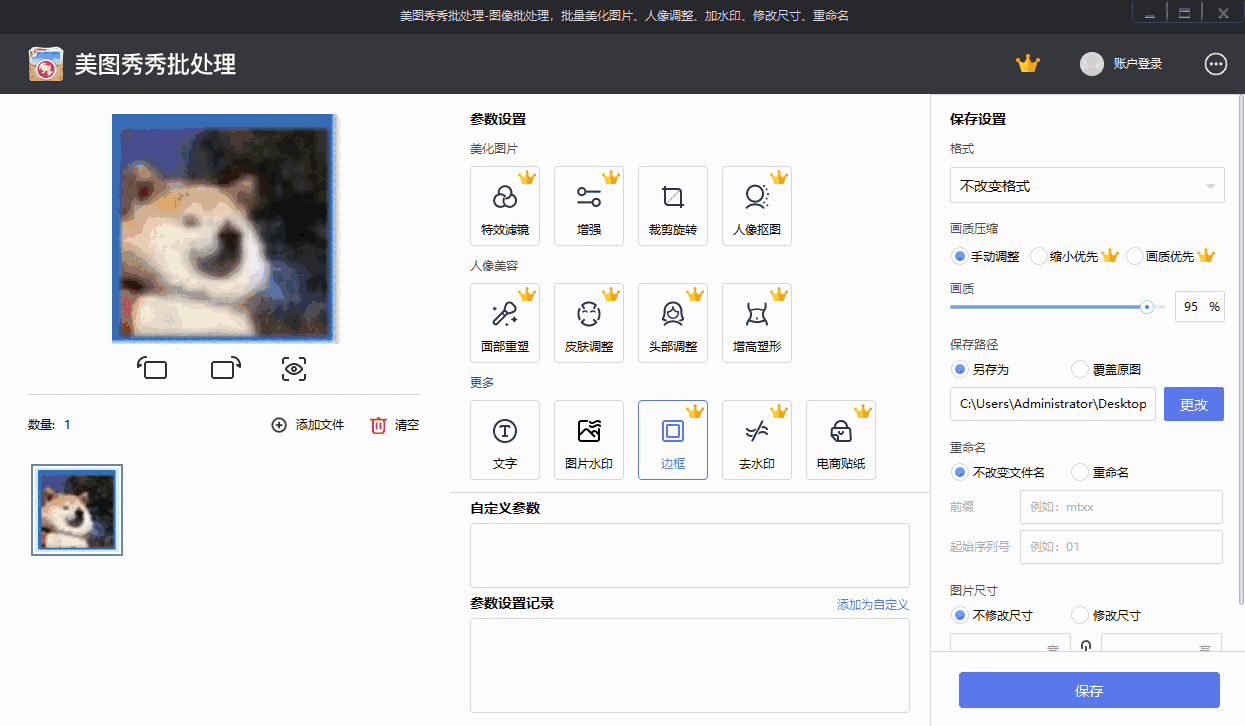Open the 不改变格式 format dropdown
Screen dimensions: 1245x726
(x=1087, y=185)
